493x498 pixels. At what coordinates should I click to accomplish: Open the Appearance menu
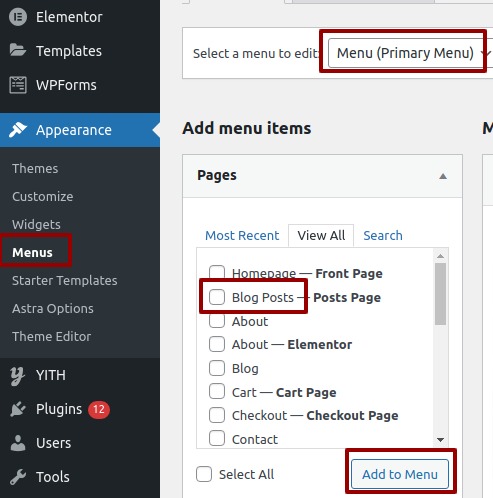click(x=80, y=130)
